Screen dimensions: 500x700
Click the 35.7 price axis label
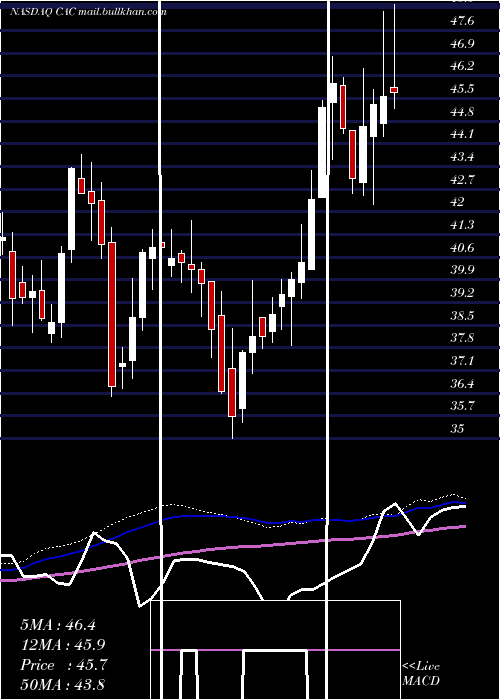462,405
